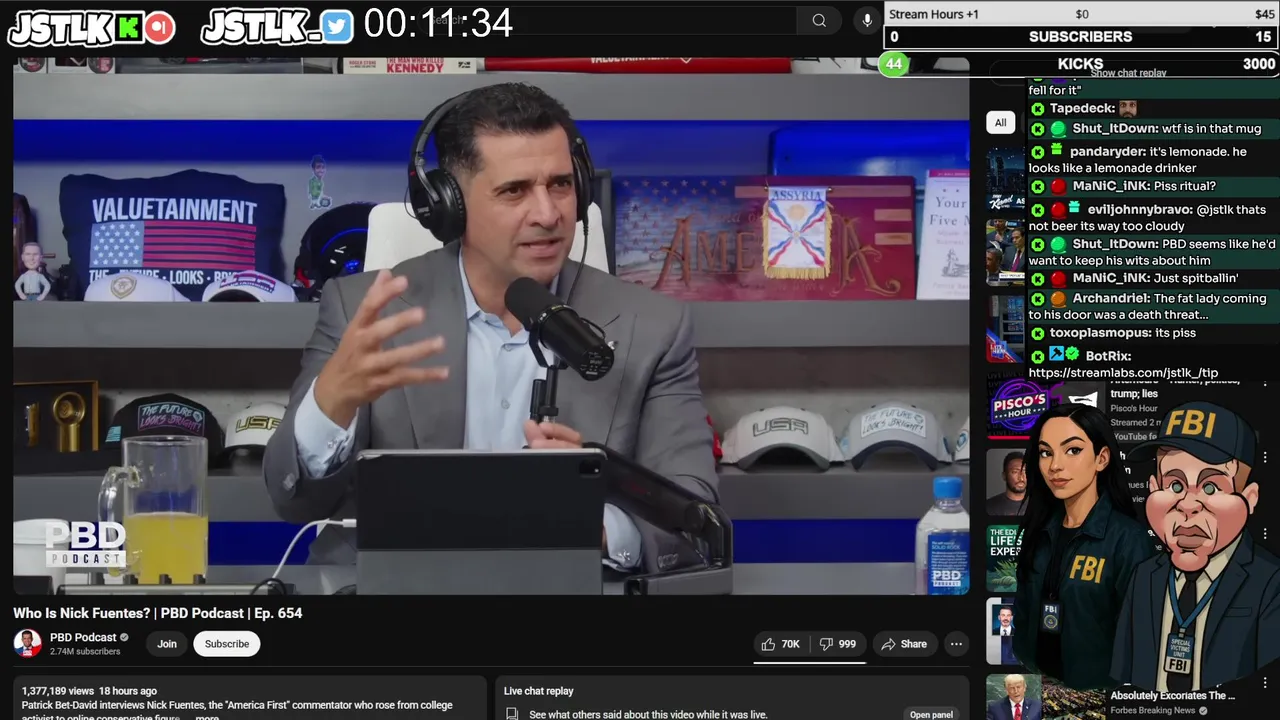Click BotRix's verified badge in chat
The height and width of the screenshot is (720, 1280).
click(x=1072, y=355)
